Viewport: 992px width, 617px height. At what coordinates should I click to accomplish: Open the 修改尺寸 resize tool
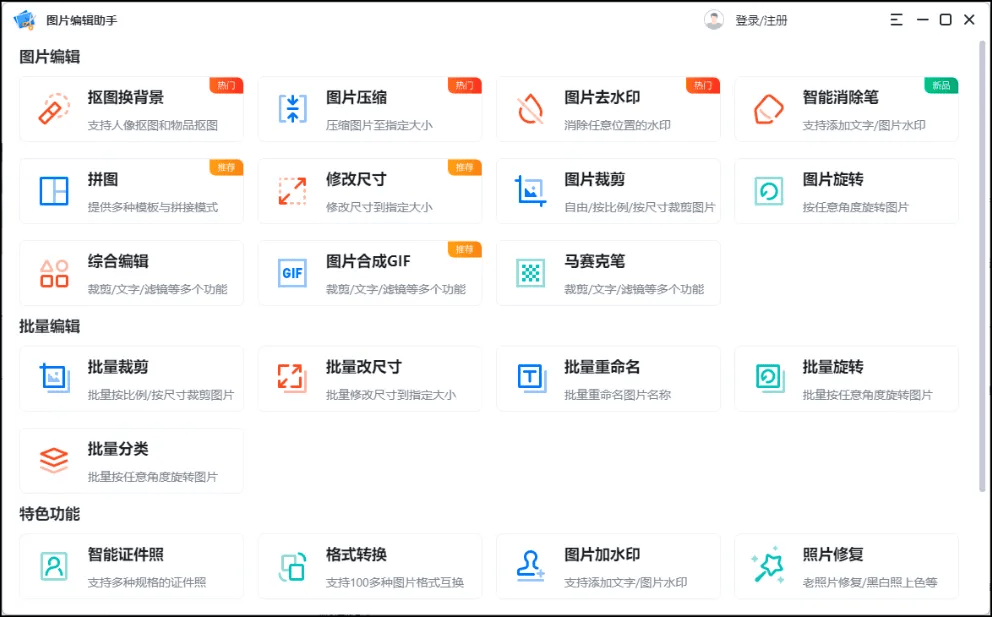(370, 191)
